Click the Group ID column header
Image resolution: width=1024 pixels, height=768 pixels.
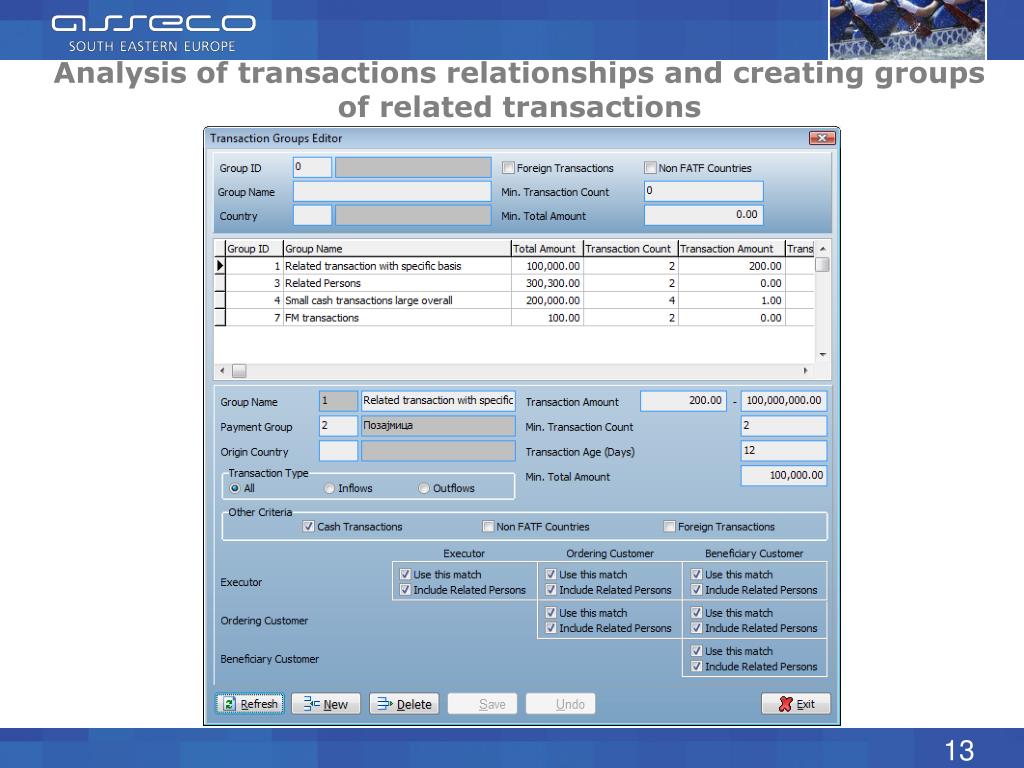click(x=254, y=248)
